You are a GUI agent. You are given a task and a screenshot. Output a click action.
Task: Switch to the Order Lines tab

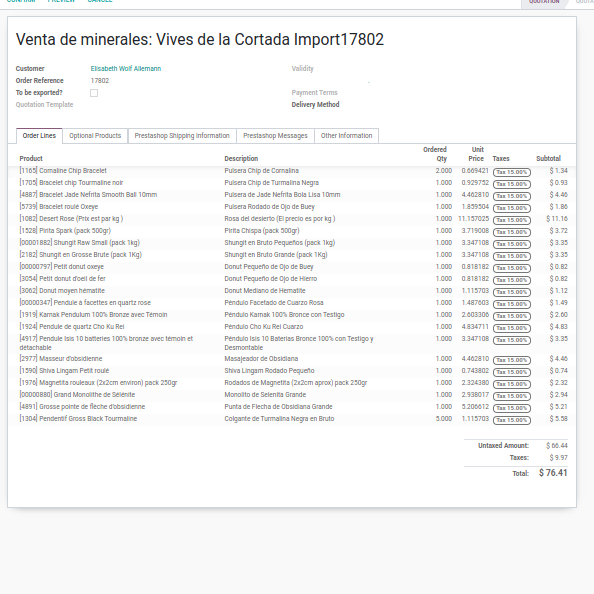(x=39, y=136)
